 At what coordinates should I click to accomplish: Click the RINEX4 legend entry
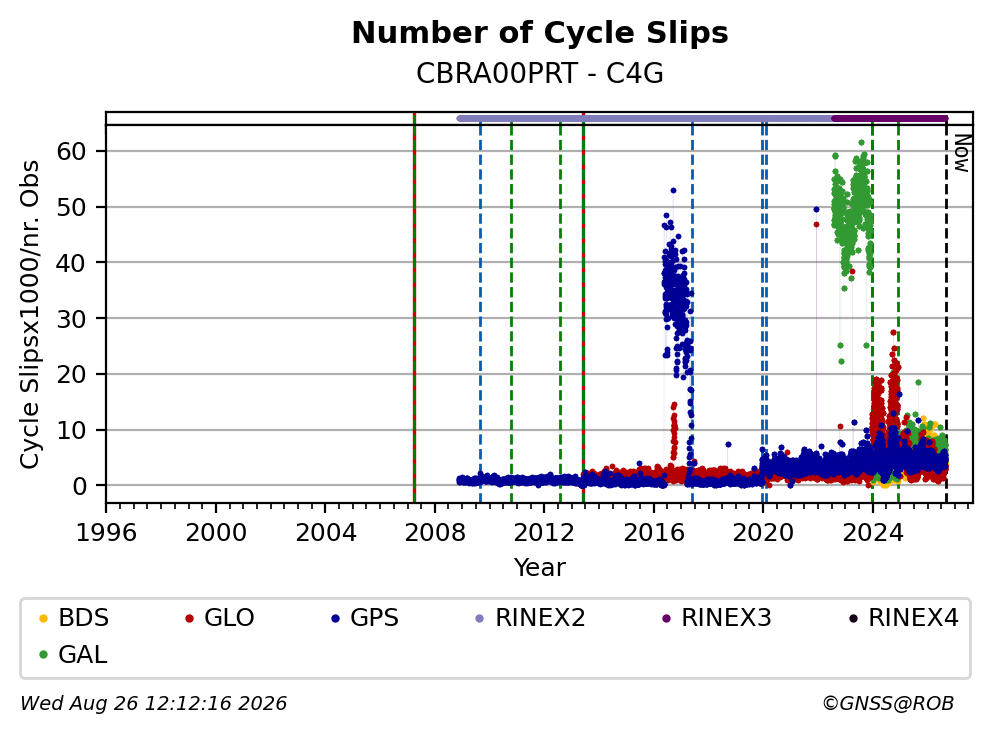point(903,618)
